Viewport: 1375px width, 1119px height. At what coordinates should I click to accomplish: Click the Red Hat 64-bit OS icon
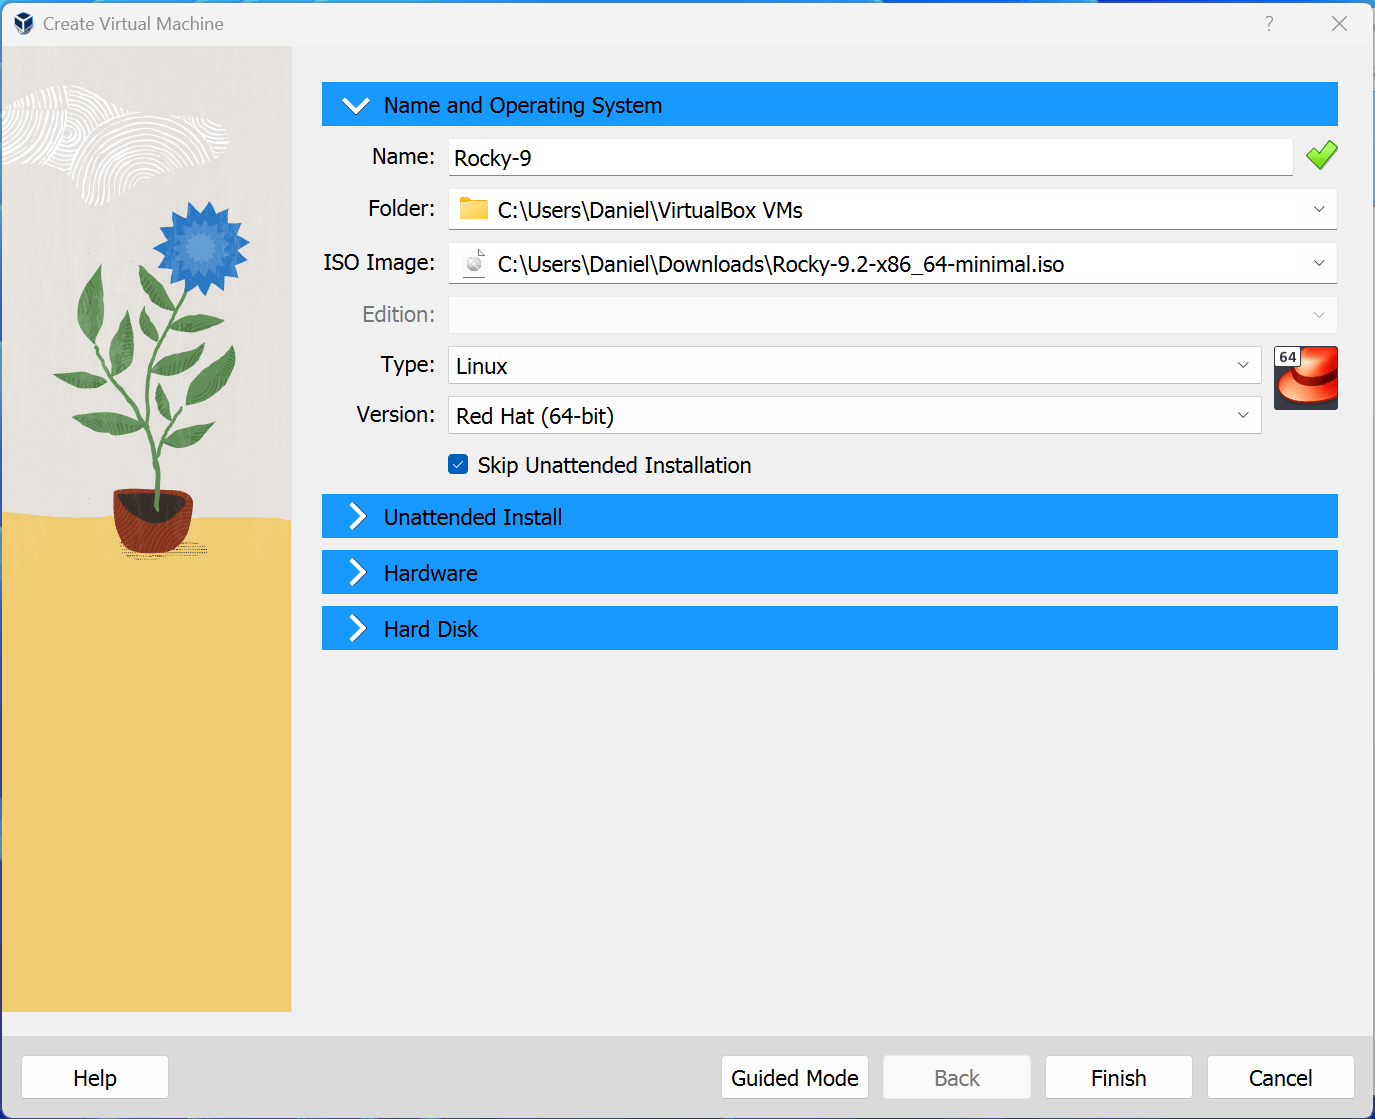1306,378
